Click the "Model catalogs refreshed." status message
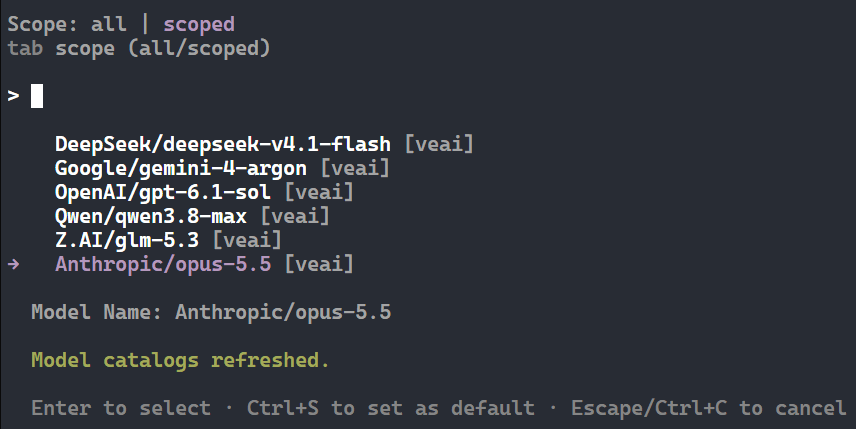This screenshot has width=856, height=429. coord(180,360)
